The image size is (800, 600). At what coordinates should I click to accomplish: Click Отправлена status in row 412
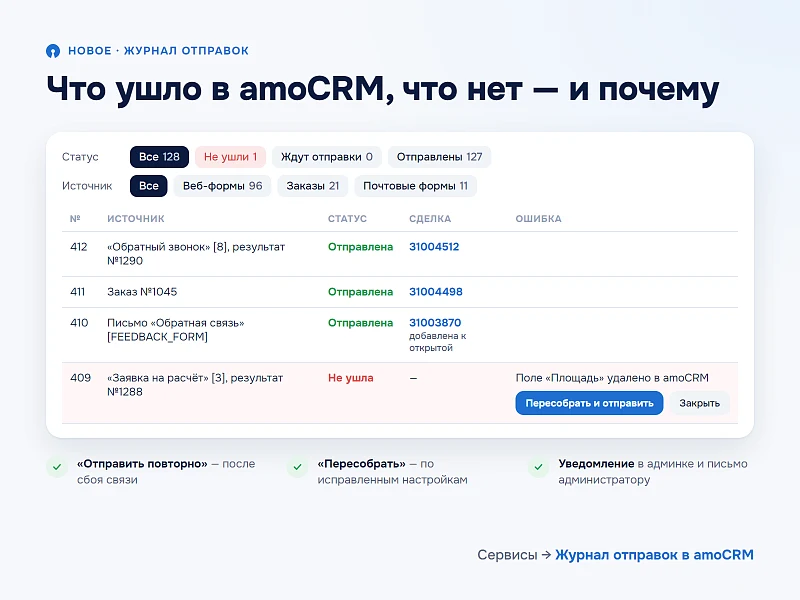[x=360, y=247]
